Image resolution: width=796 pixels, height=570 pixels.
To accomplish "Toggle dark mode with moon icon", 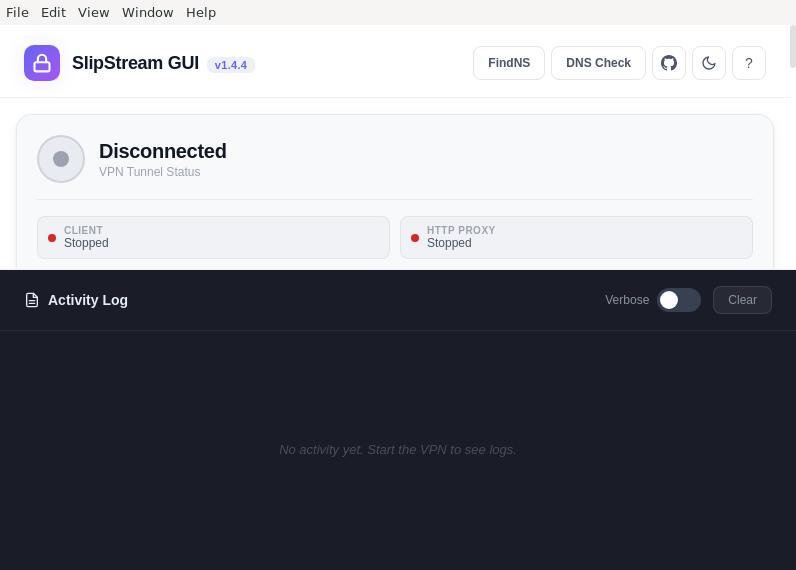I will coord(709,63).
